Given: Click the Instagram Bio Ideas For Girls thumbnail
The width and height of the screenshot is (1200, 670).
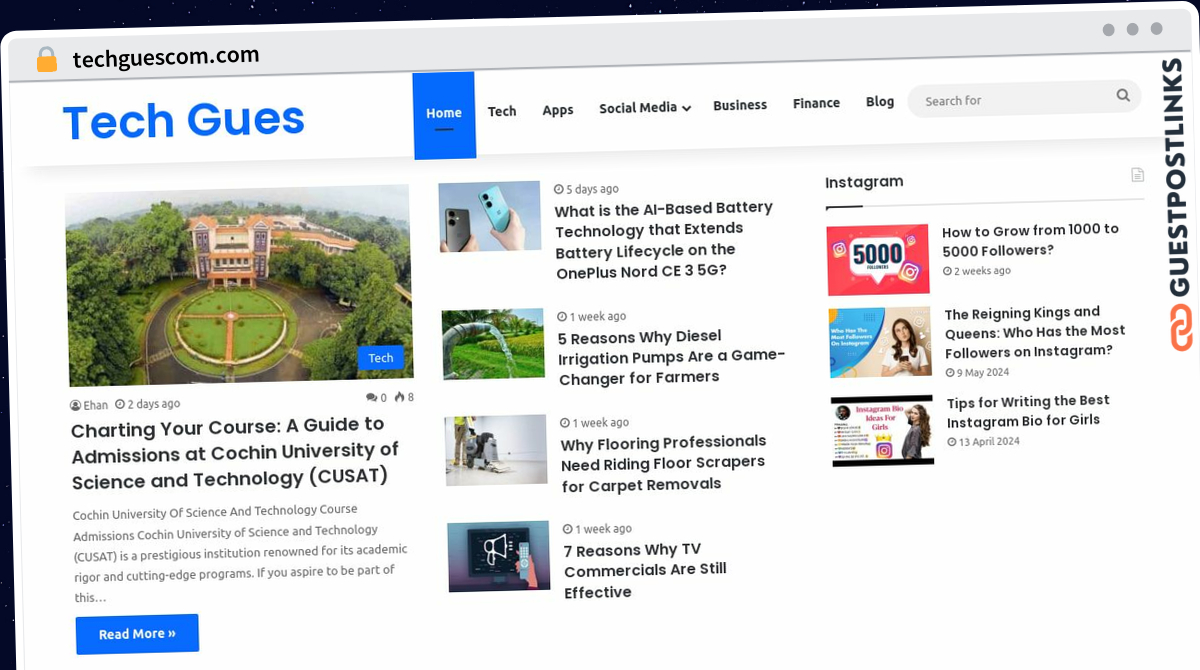Looking at the screenshot, I should coord(883,430).
